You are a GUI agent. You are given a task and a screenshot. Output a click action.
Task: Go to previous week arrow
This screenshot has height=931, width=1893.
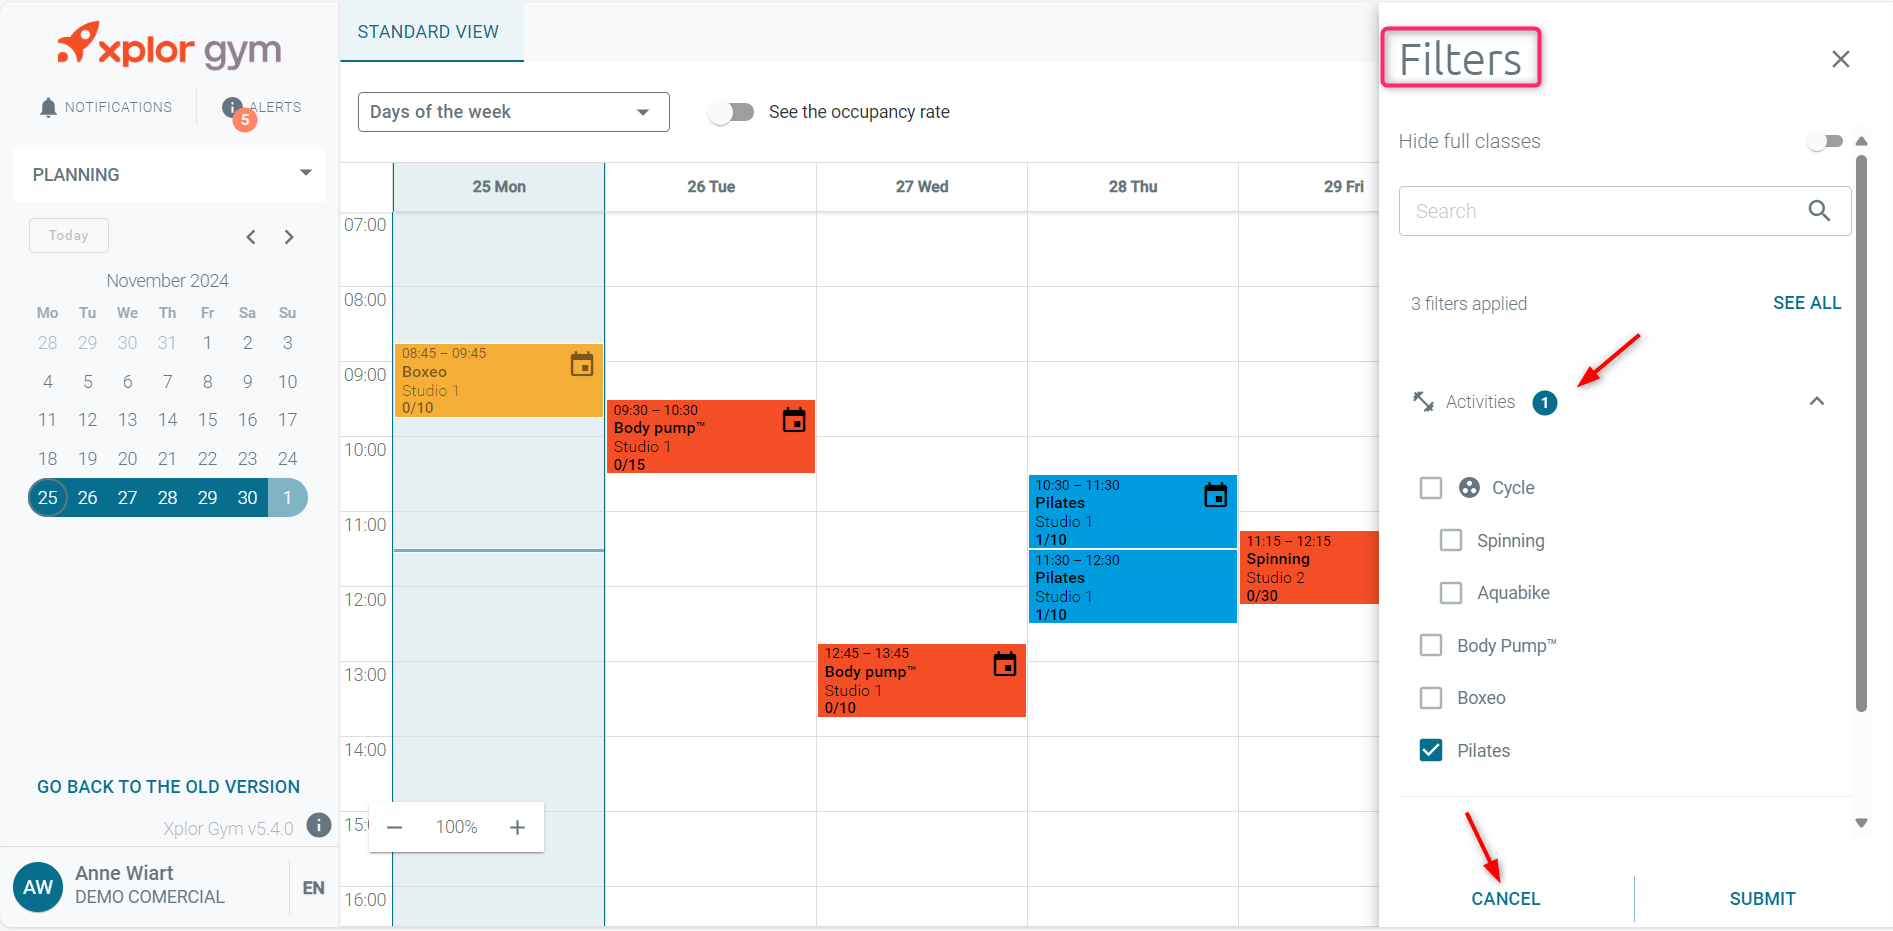click(251, 237)
